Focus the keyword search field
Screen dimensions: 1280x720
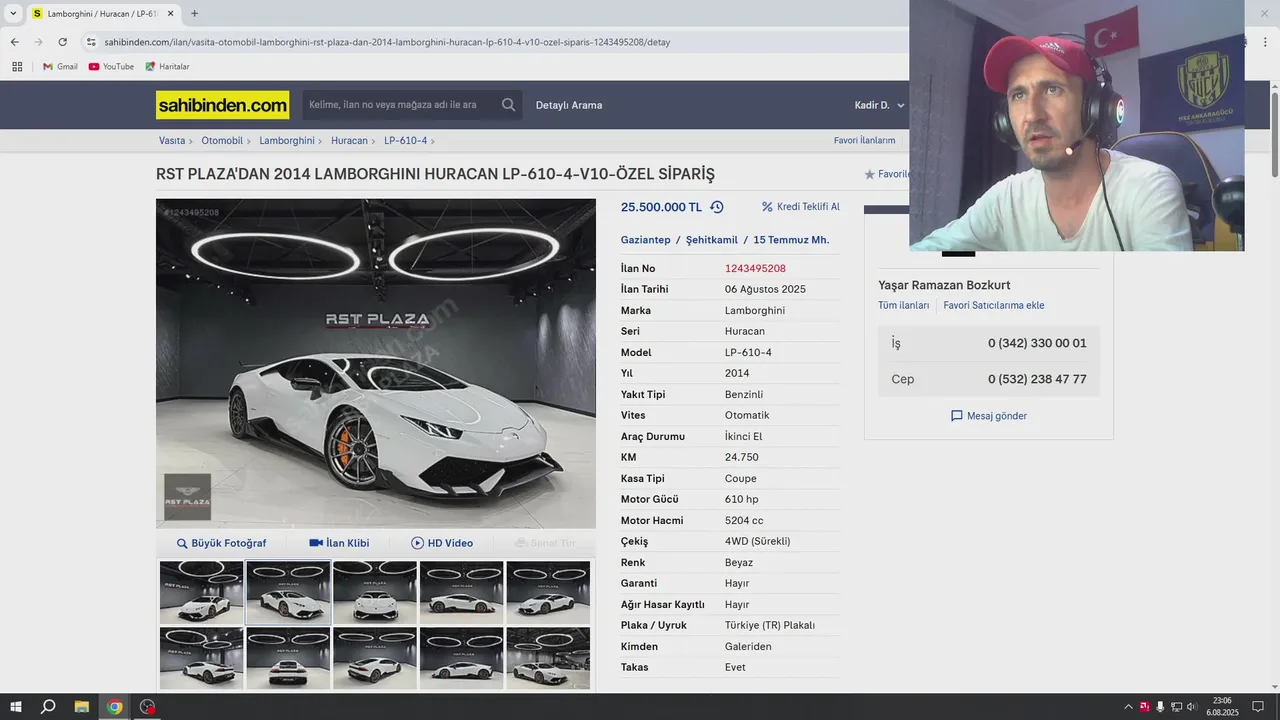point(400,105)
